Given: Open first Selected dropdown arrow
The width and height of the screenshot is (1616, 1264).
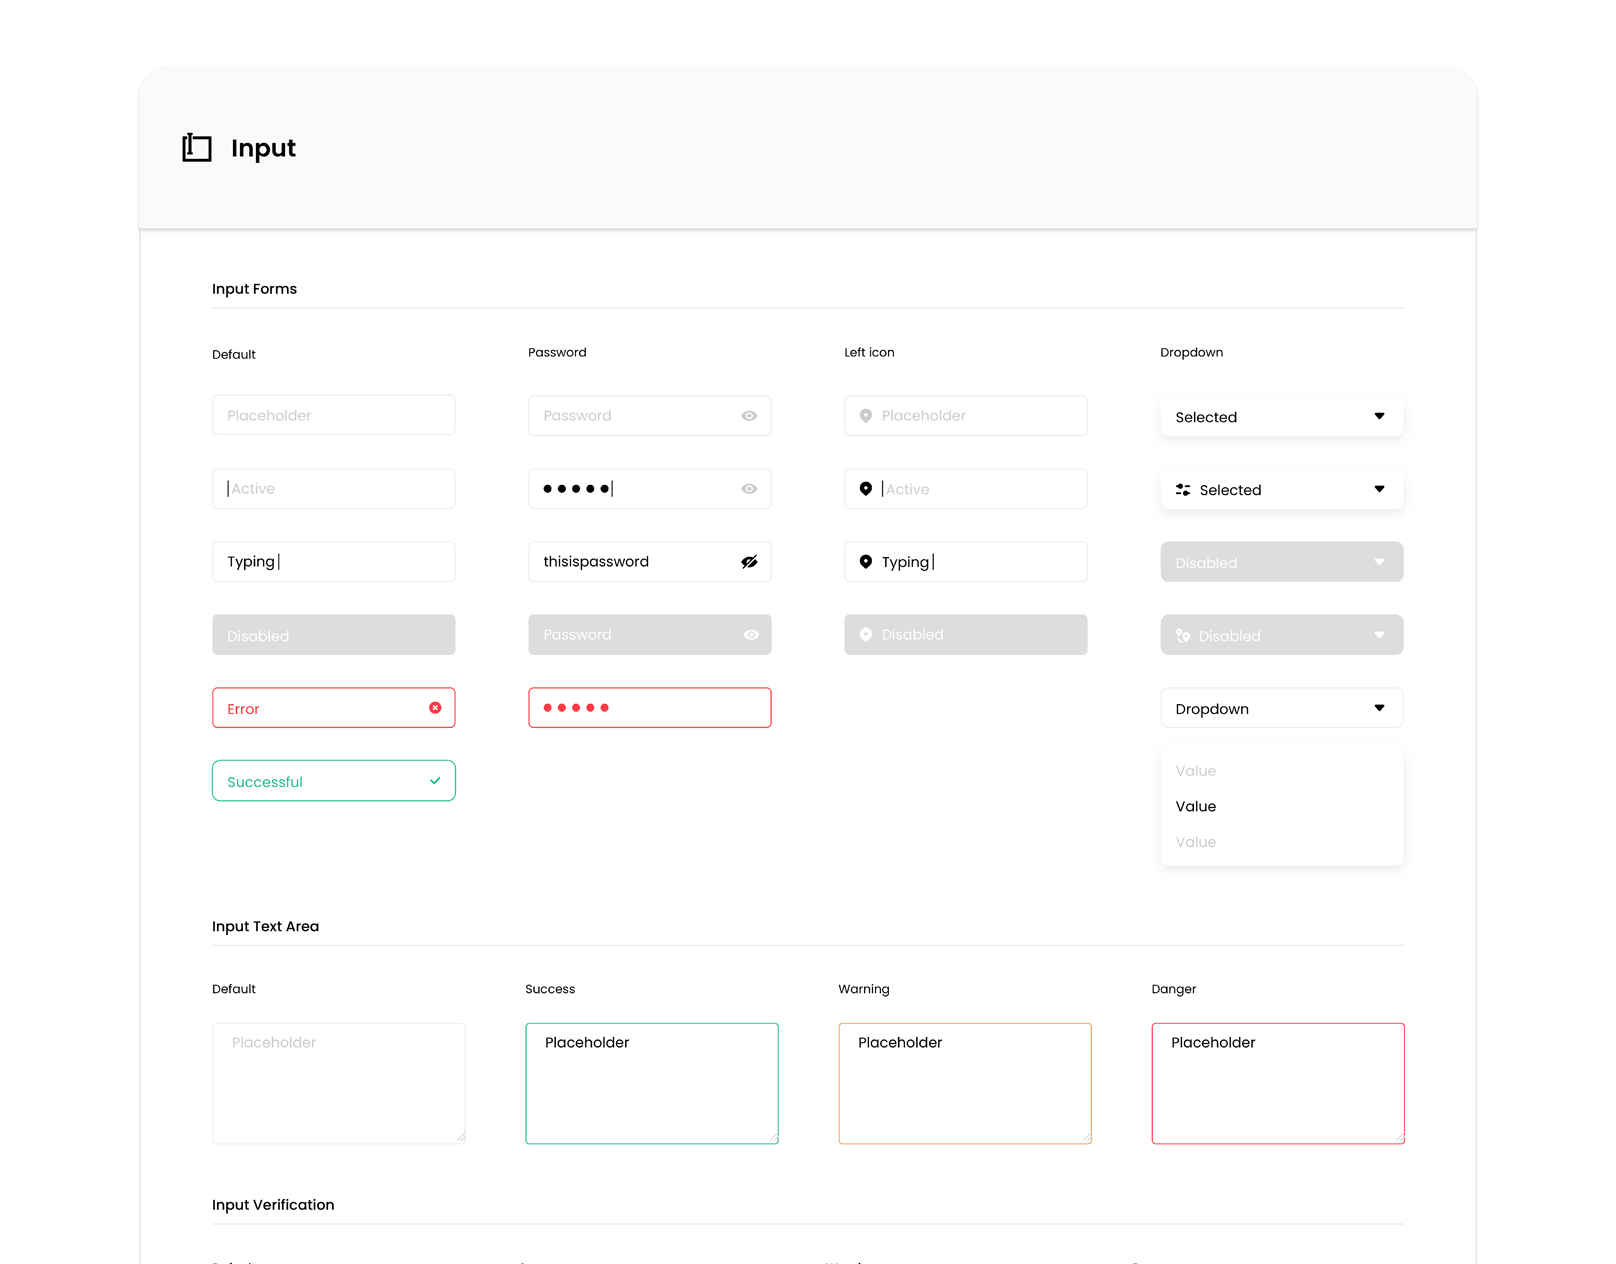Looking at the screenshot, I should click(1379, 416).
